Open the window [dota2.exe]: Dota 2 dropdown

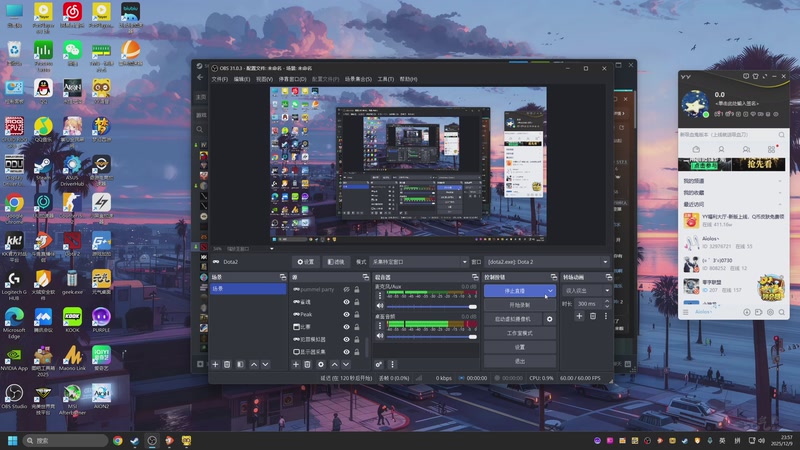point(547,262)
